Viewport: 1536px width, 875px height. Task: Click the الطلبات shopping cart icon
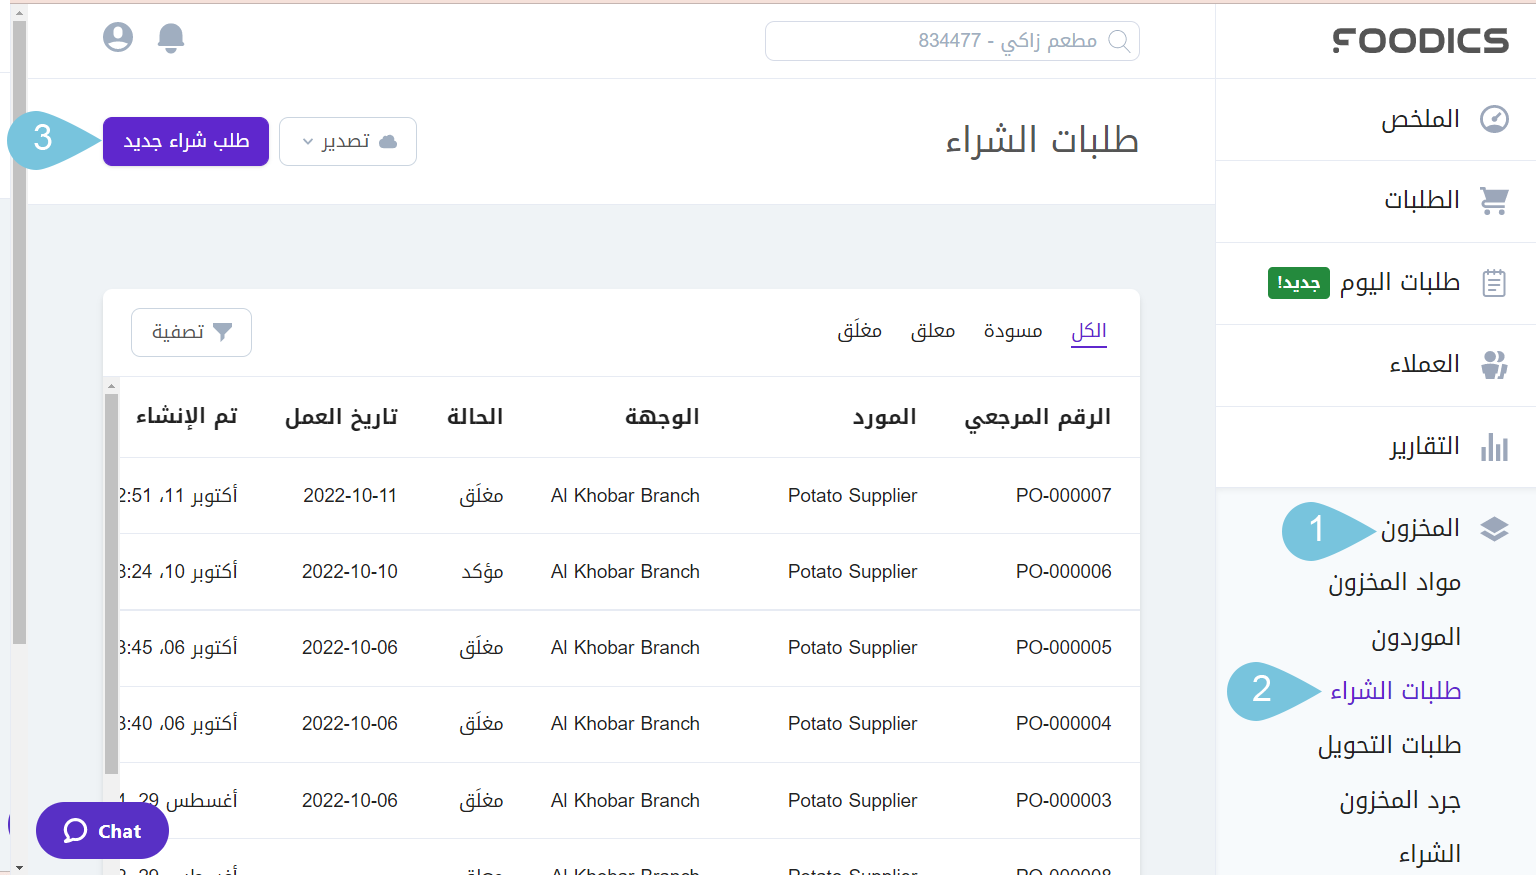tap(1494, 200)
